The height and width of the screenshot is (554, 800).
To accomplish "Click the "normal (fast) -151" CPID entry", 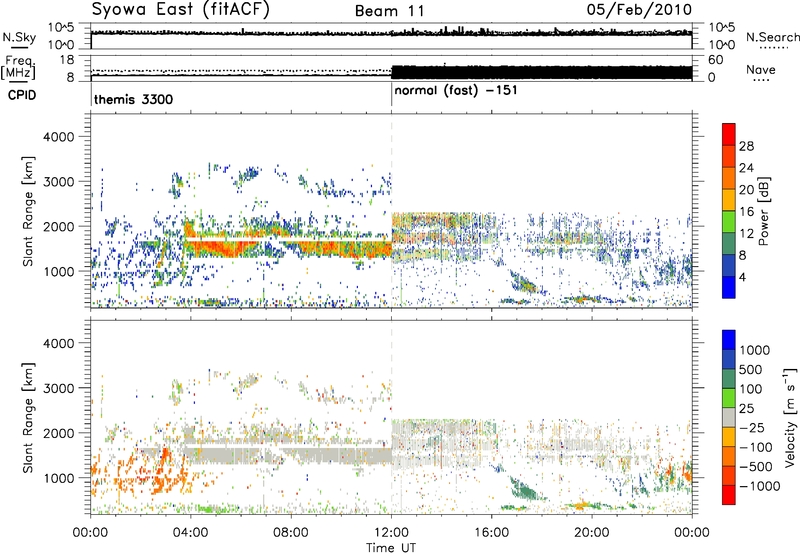I will (x=456, y=91).
